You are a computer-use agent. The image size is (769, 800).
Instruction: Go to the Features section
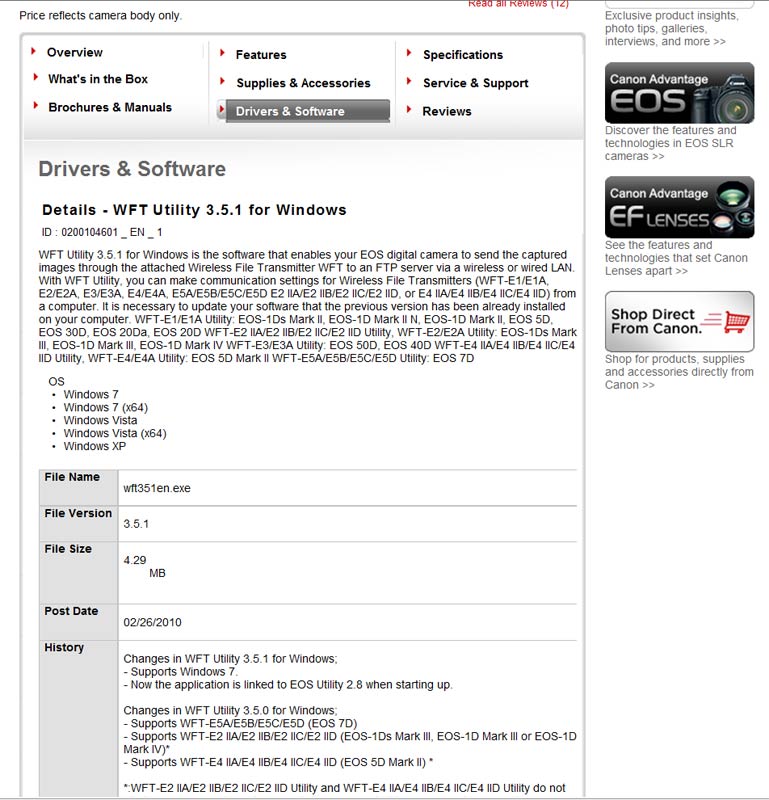(x=261, y=55)
